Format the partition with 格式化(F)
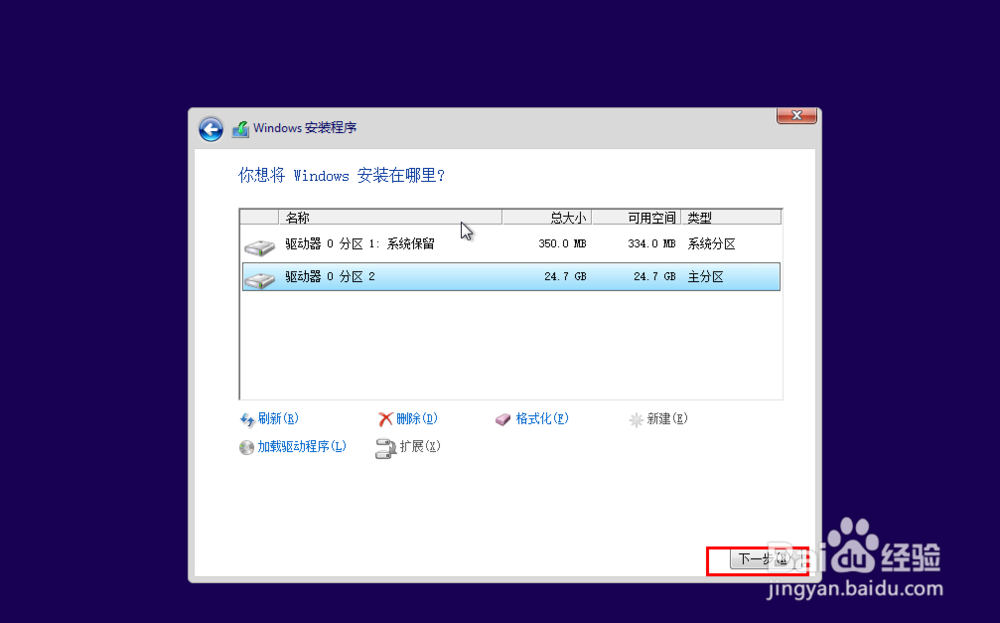Screen dimensions: 1000x623 pyautogui.click(x=542, y=419)
